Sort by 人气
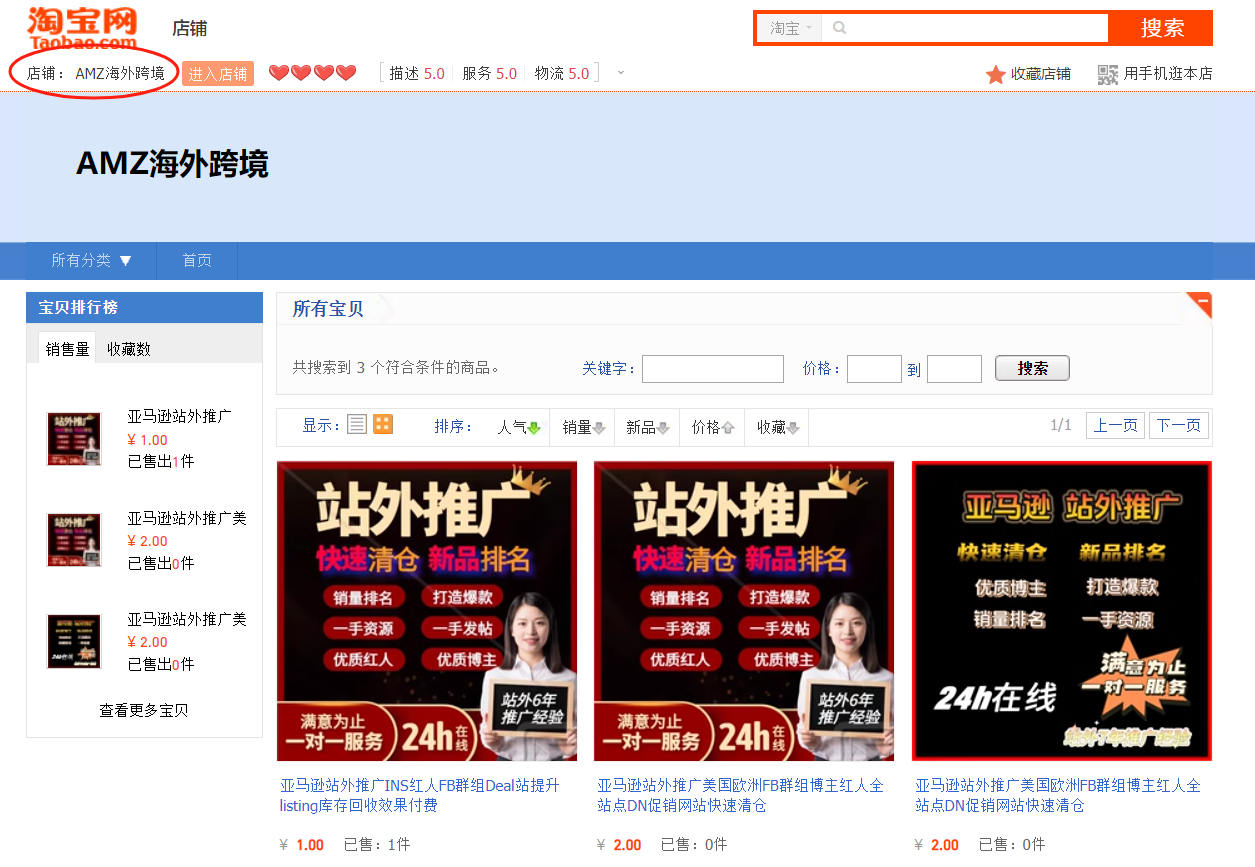1255x867 pixels. (519, 427)
